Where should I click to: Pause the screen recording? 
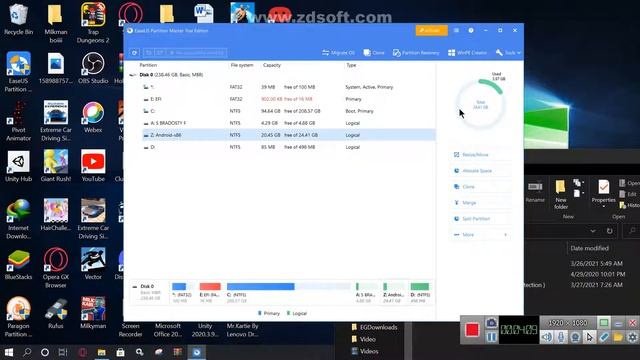coord(491,337)
